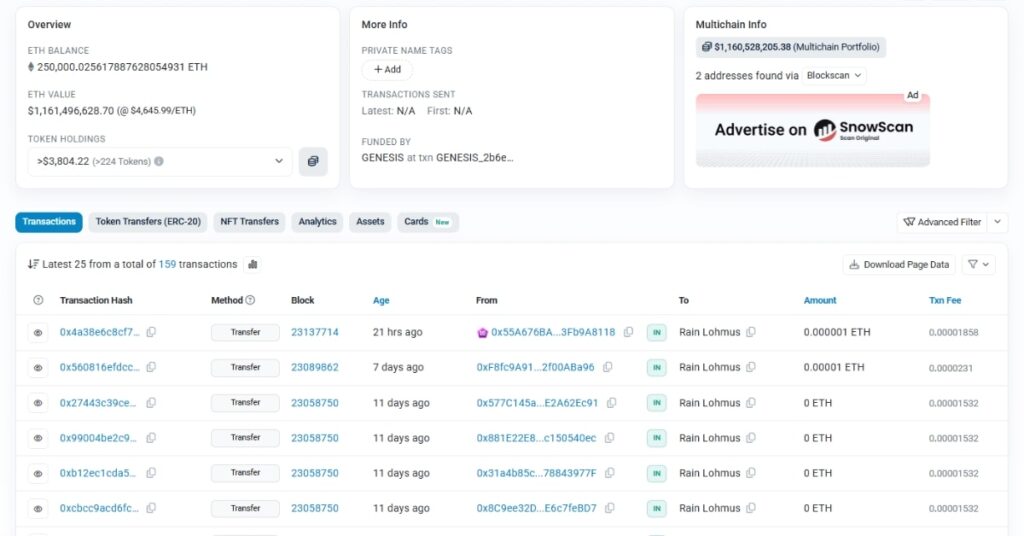Copy transaction hash 0xb12ec1cda5
This screenshot has width=1024, height=536.
click(151, 473)
